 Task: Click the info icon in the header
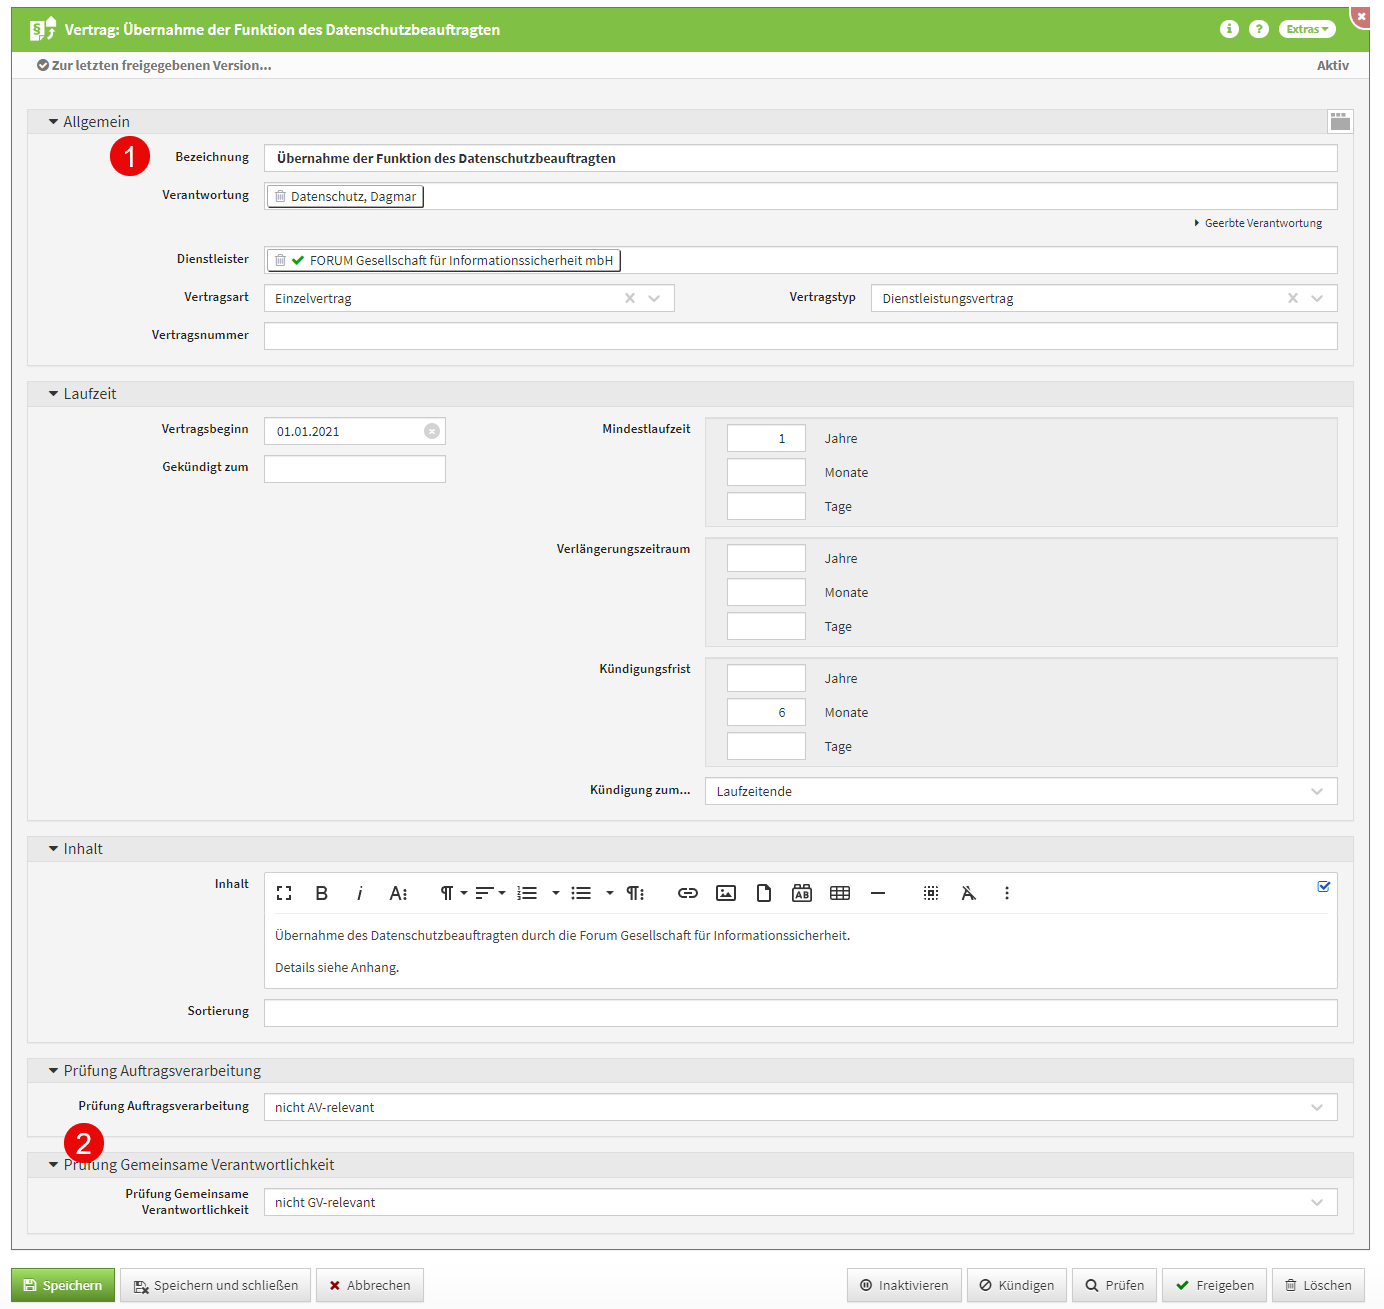pos(1229,29)
